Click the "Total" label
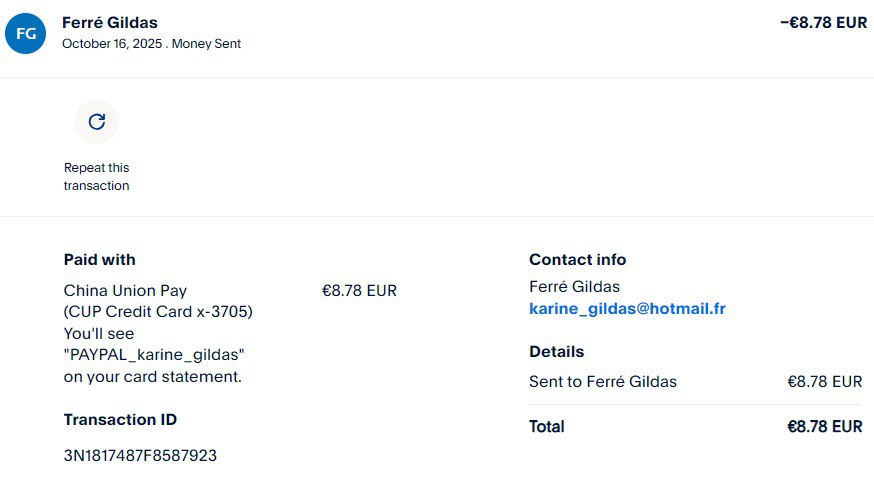The height and width of the screenshot is (477, 874). point(546,427)
